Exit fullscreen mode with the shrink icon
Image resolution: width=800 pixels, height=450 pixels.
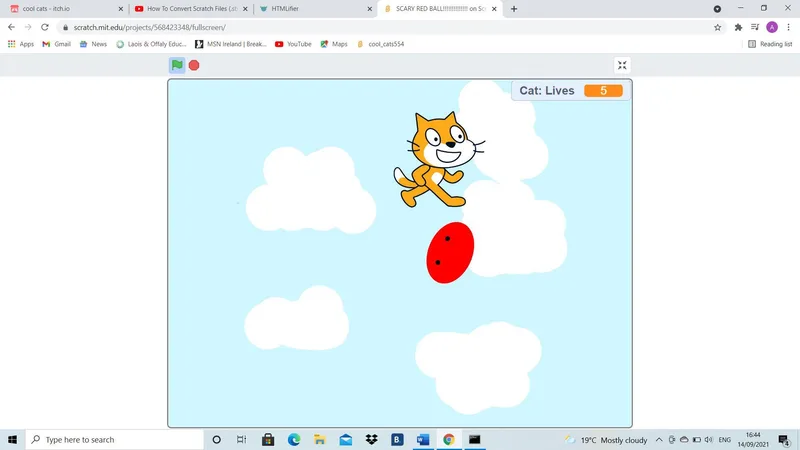pyautogui.click(x=622, y=65)
